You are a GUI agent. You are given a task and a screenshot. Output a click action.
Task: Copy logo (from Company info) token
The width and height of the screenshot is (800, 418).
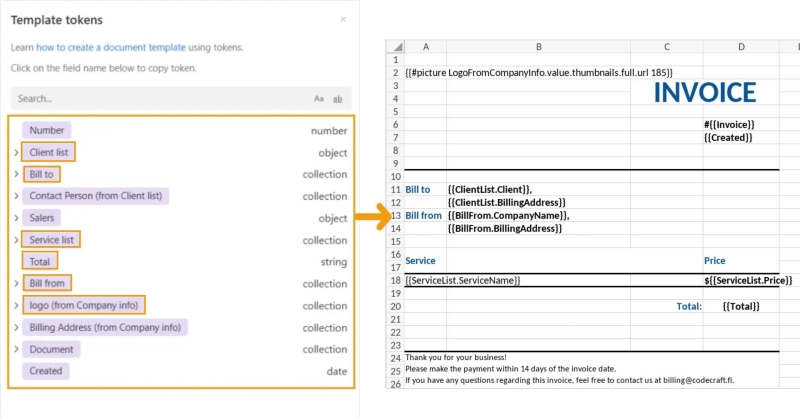point(84,305)
